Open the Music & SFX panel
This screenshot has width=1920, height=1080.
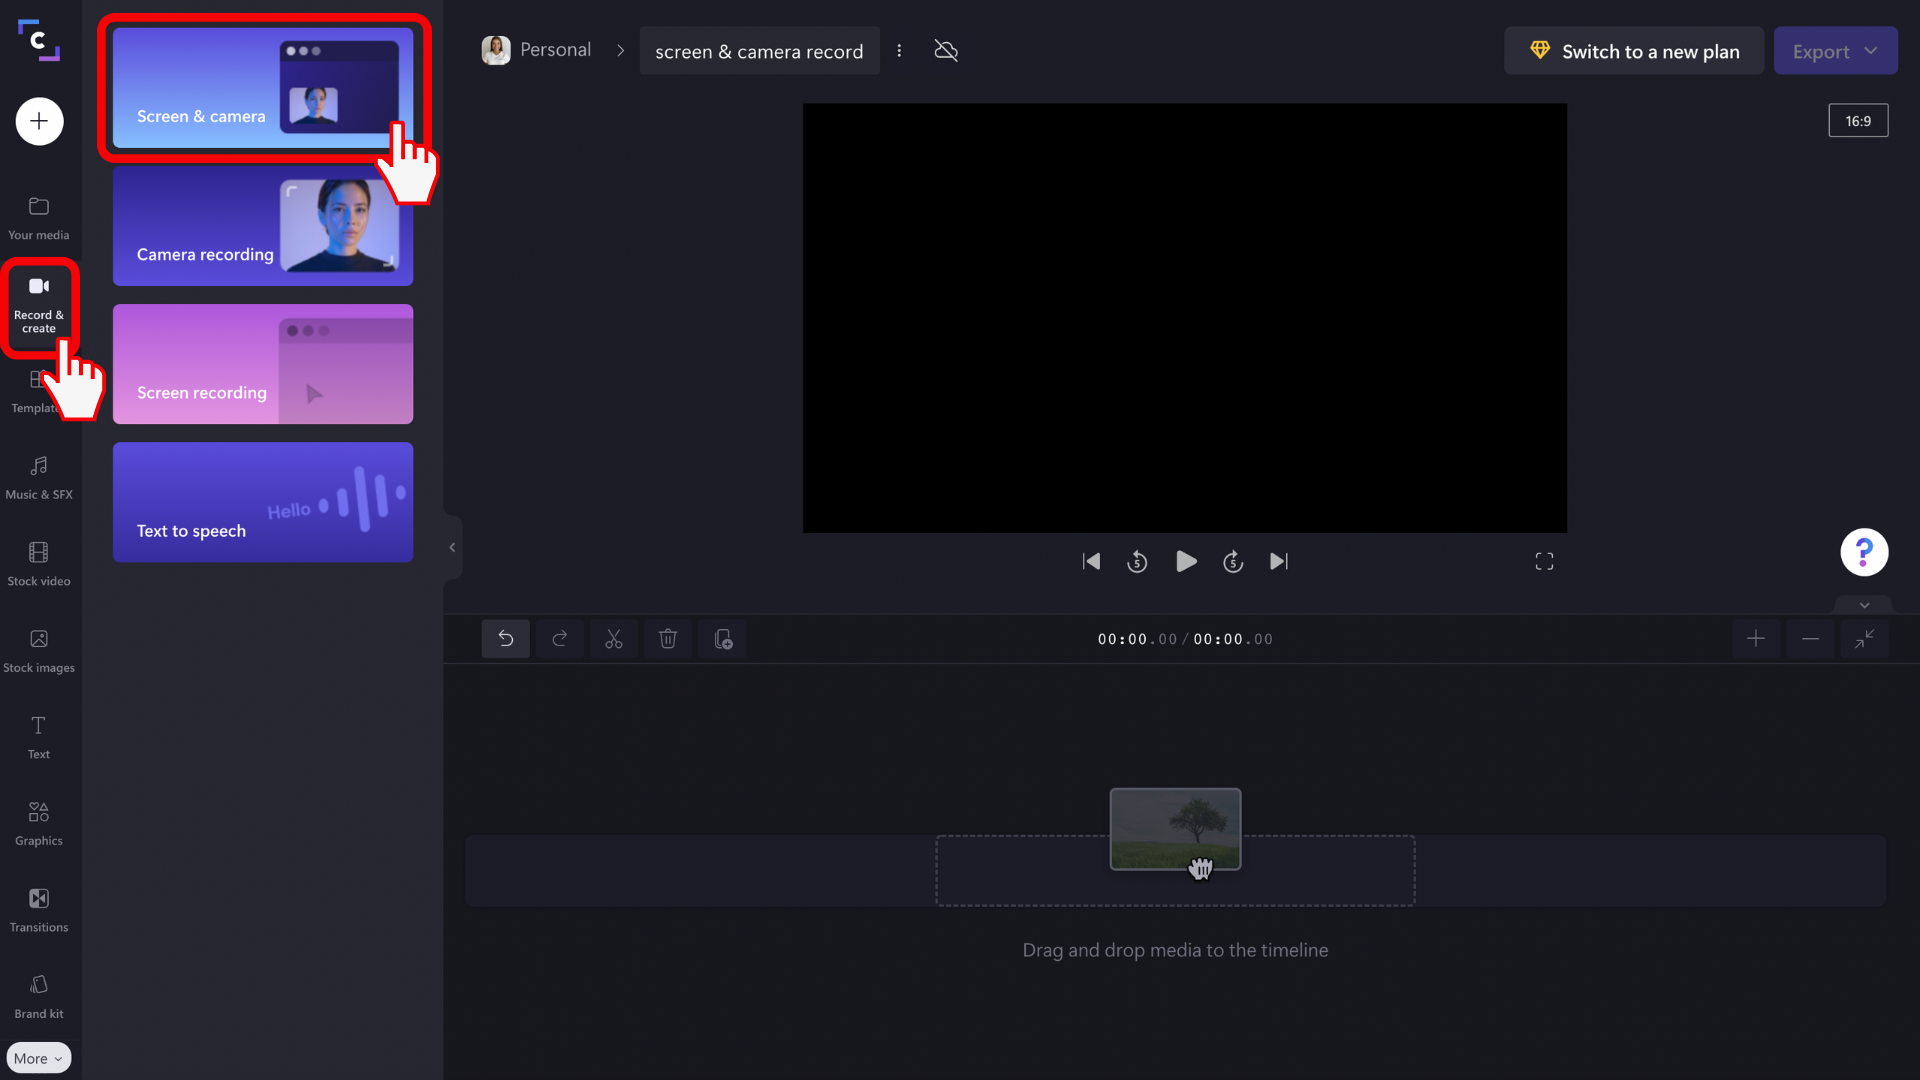click(x=39, y=476)
